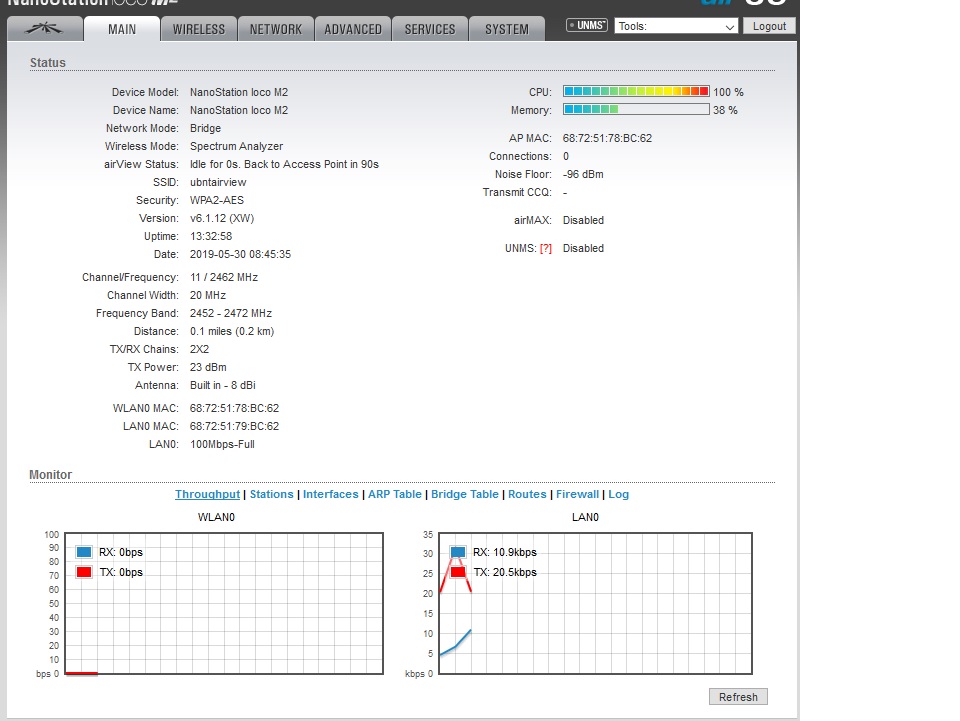960x721 pixels.
Task: Select the CPU 100 % reading
Action: coord(728,92)
